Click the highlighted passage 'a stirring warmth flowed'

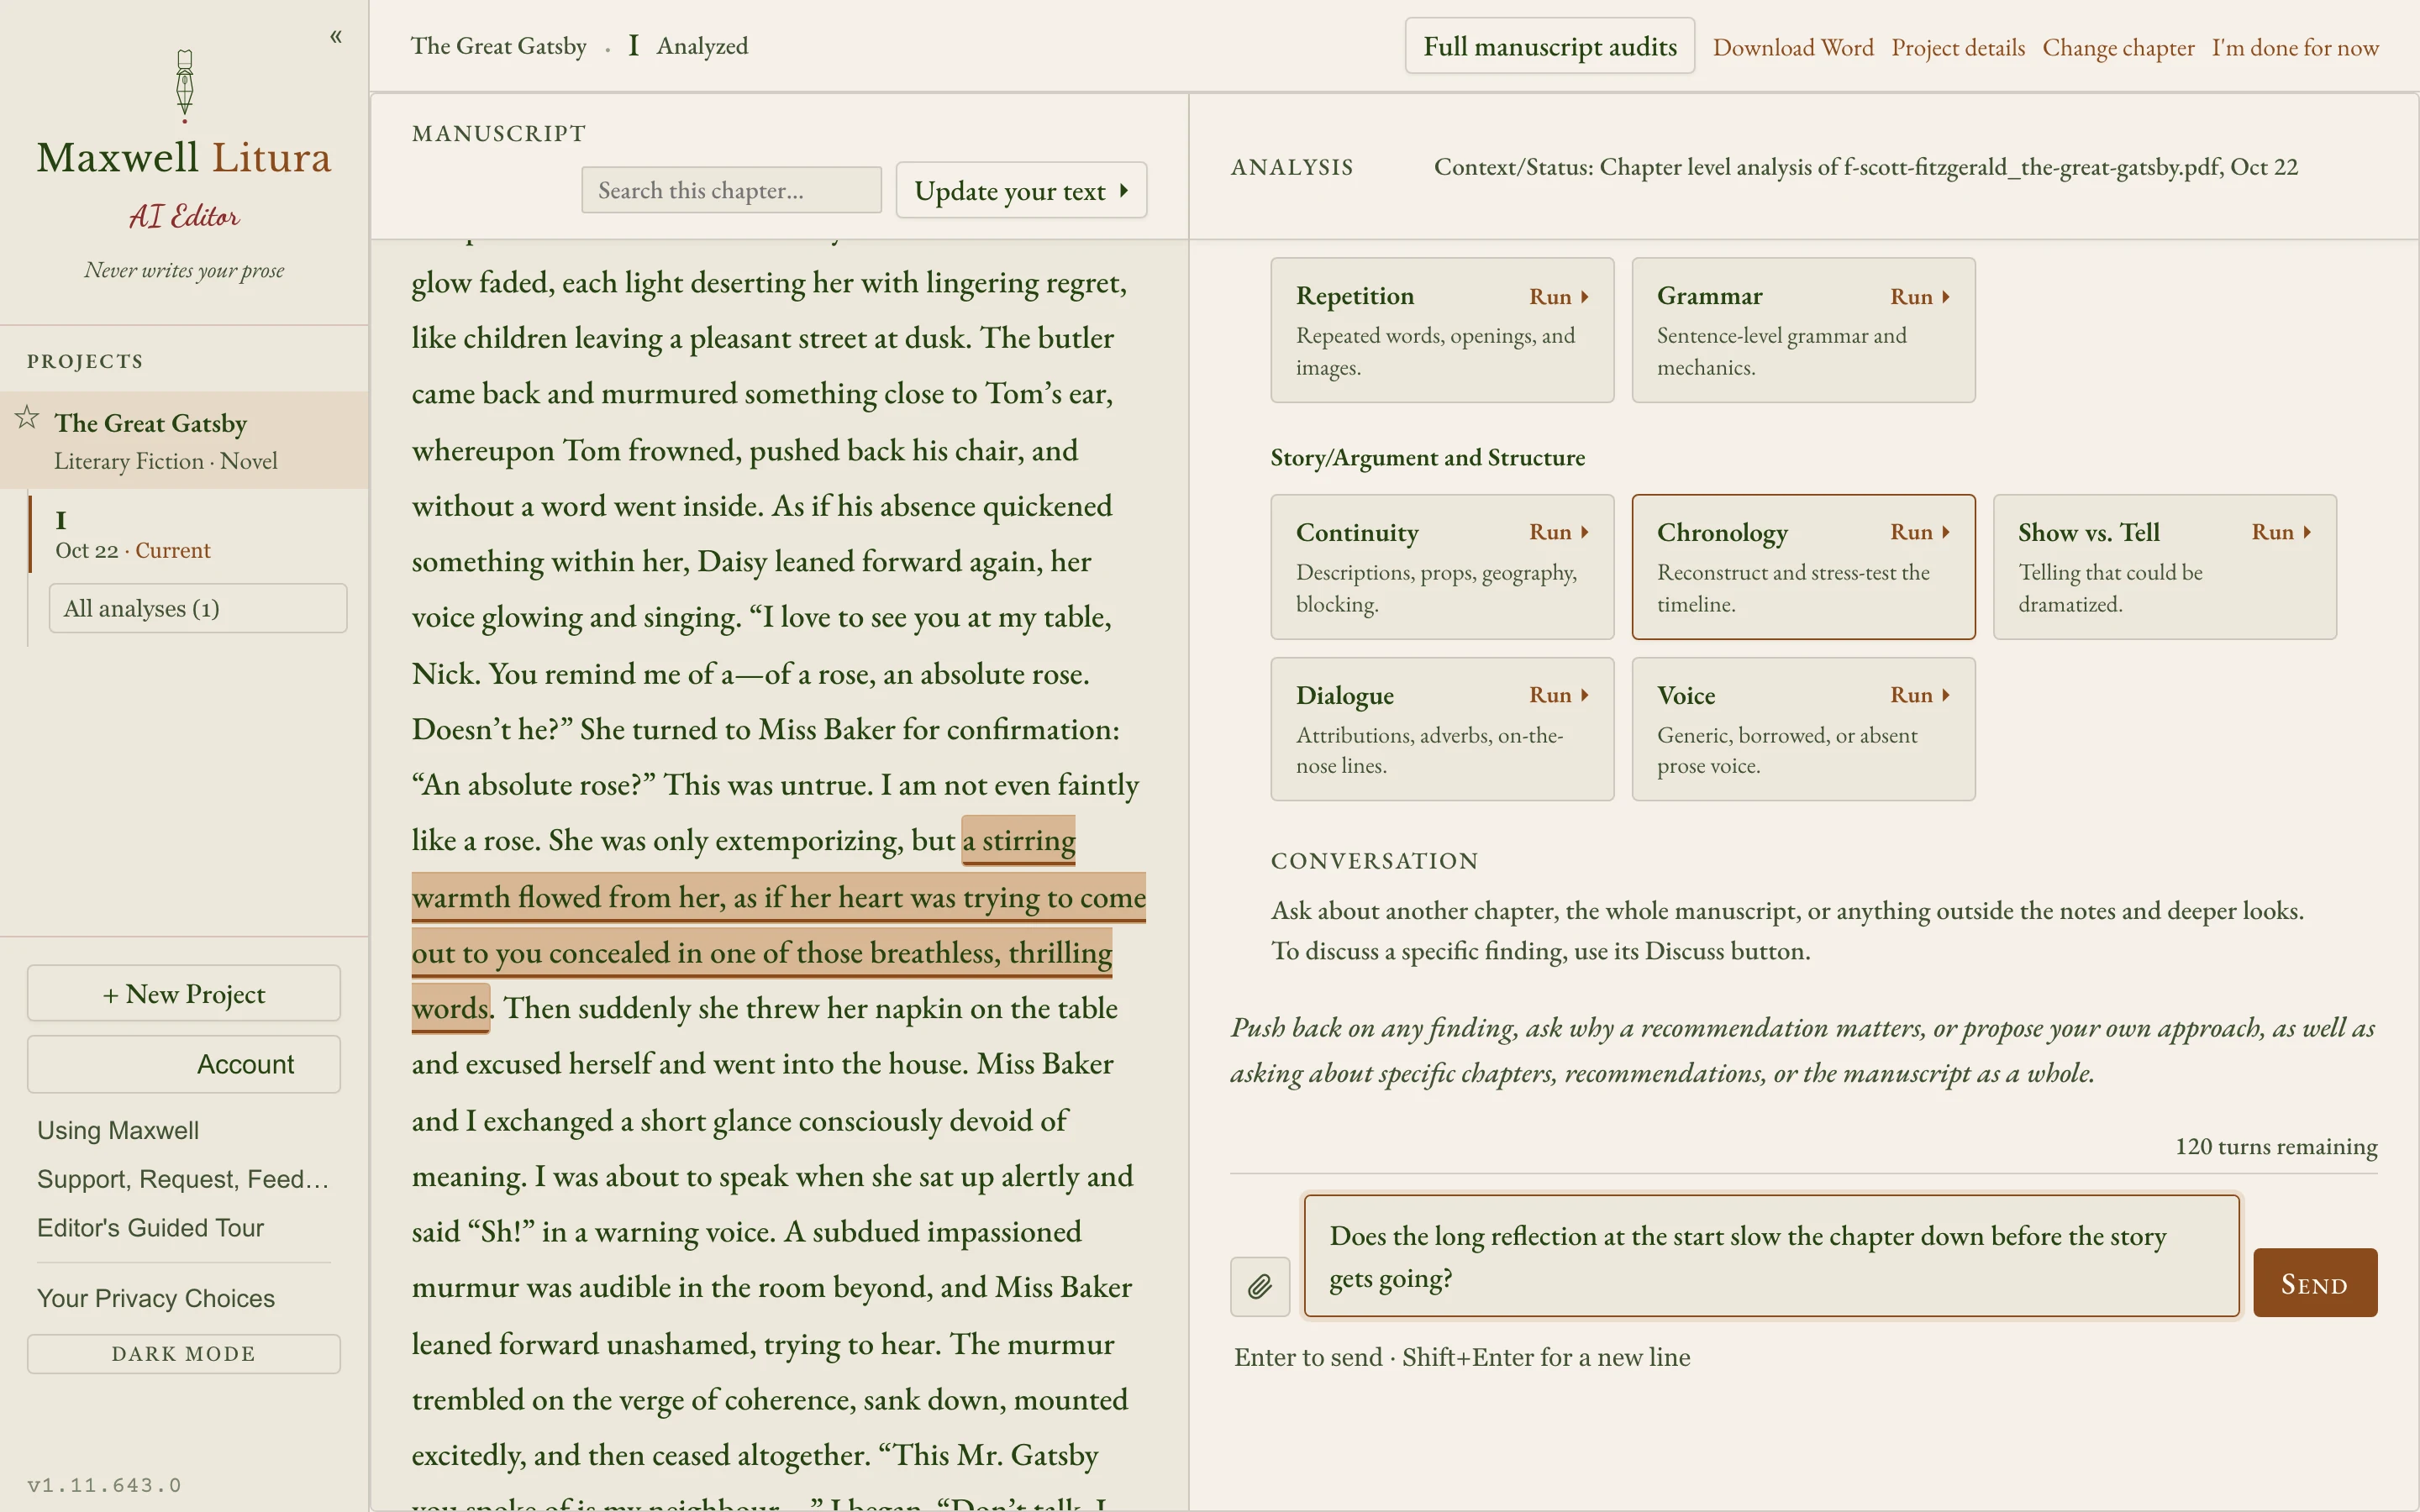point(778,897)
